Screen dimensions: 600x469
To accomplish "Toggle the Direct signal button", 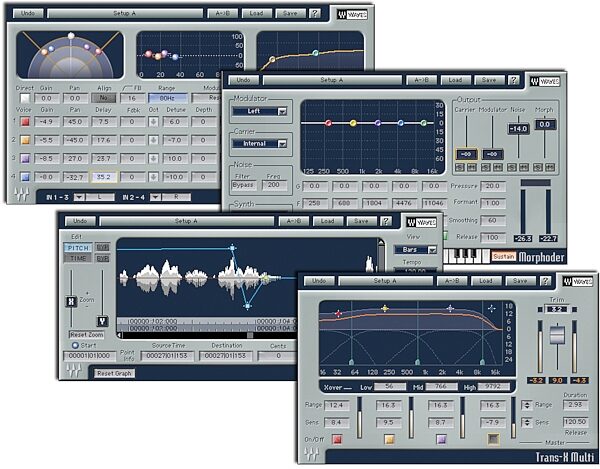I will click(x=25, y=98).
